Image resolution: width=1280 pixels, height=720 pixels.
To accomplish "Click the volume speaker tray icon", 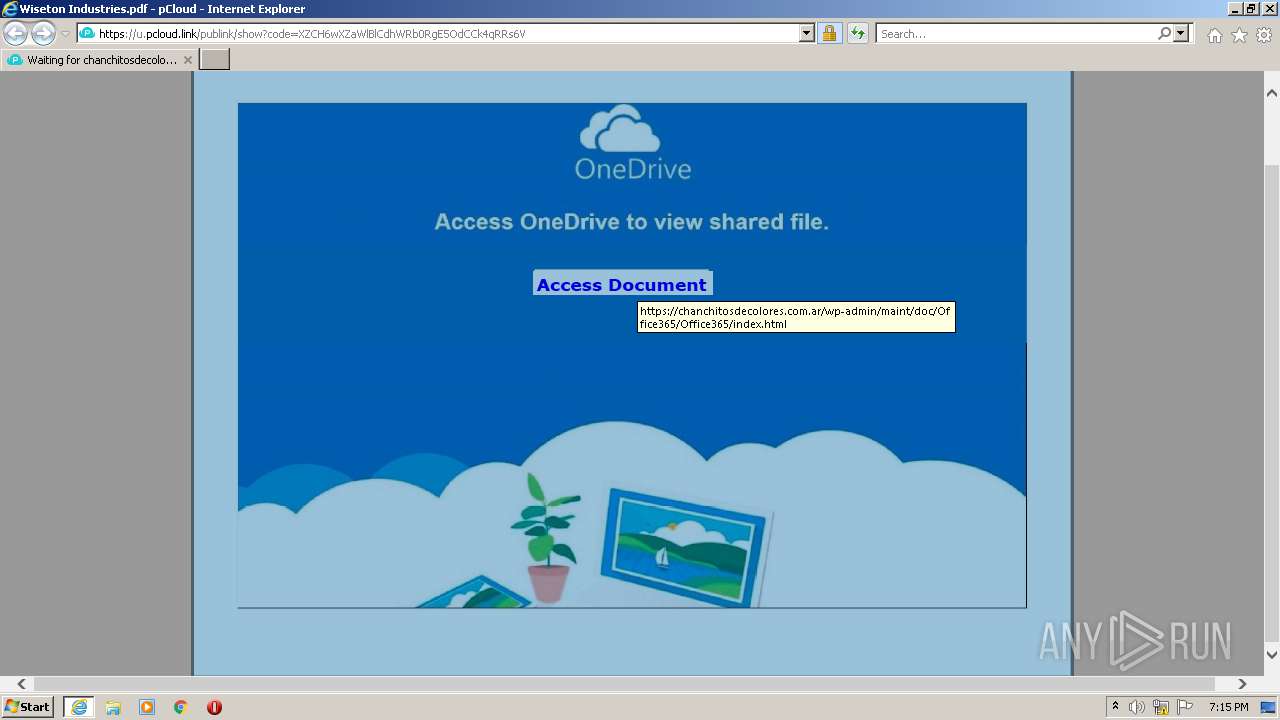I will pyautogui.click(x=1137, y=707).
